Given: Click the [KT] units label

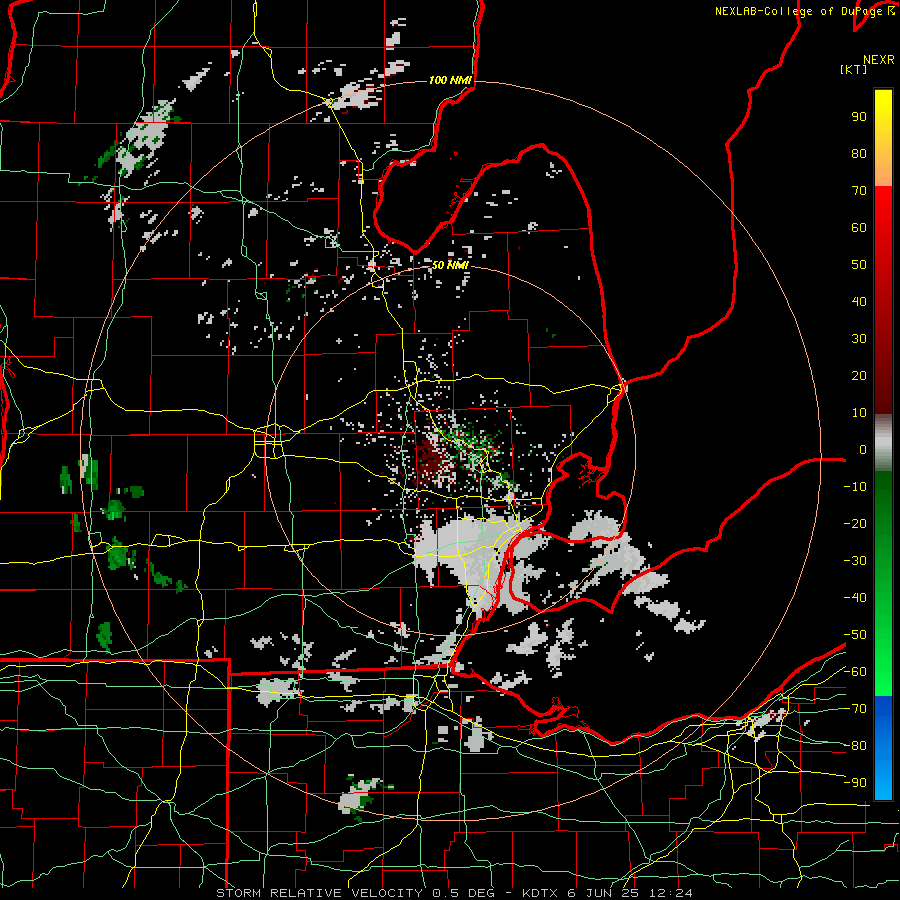Looking at the screenshot, I should (853, 69).
